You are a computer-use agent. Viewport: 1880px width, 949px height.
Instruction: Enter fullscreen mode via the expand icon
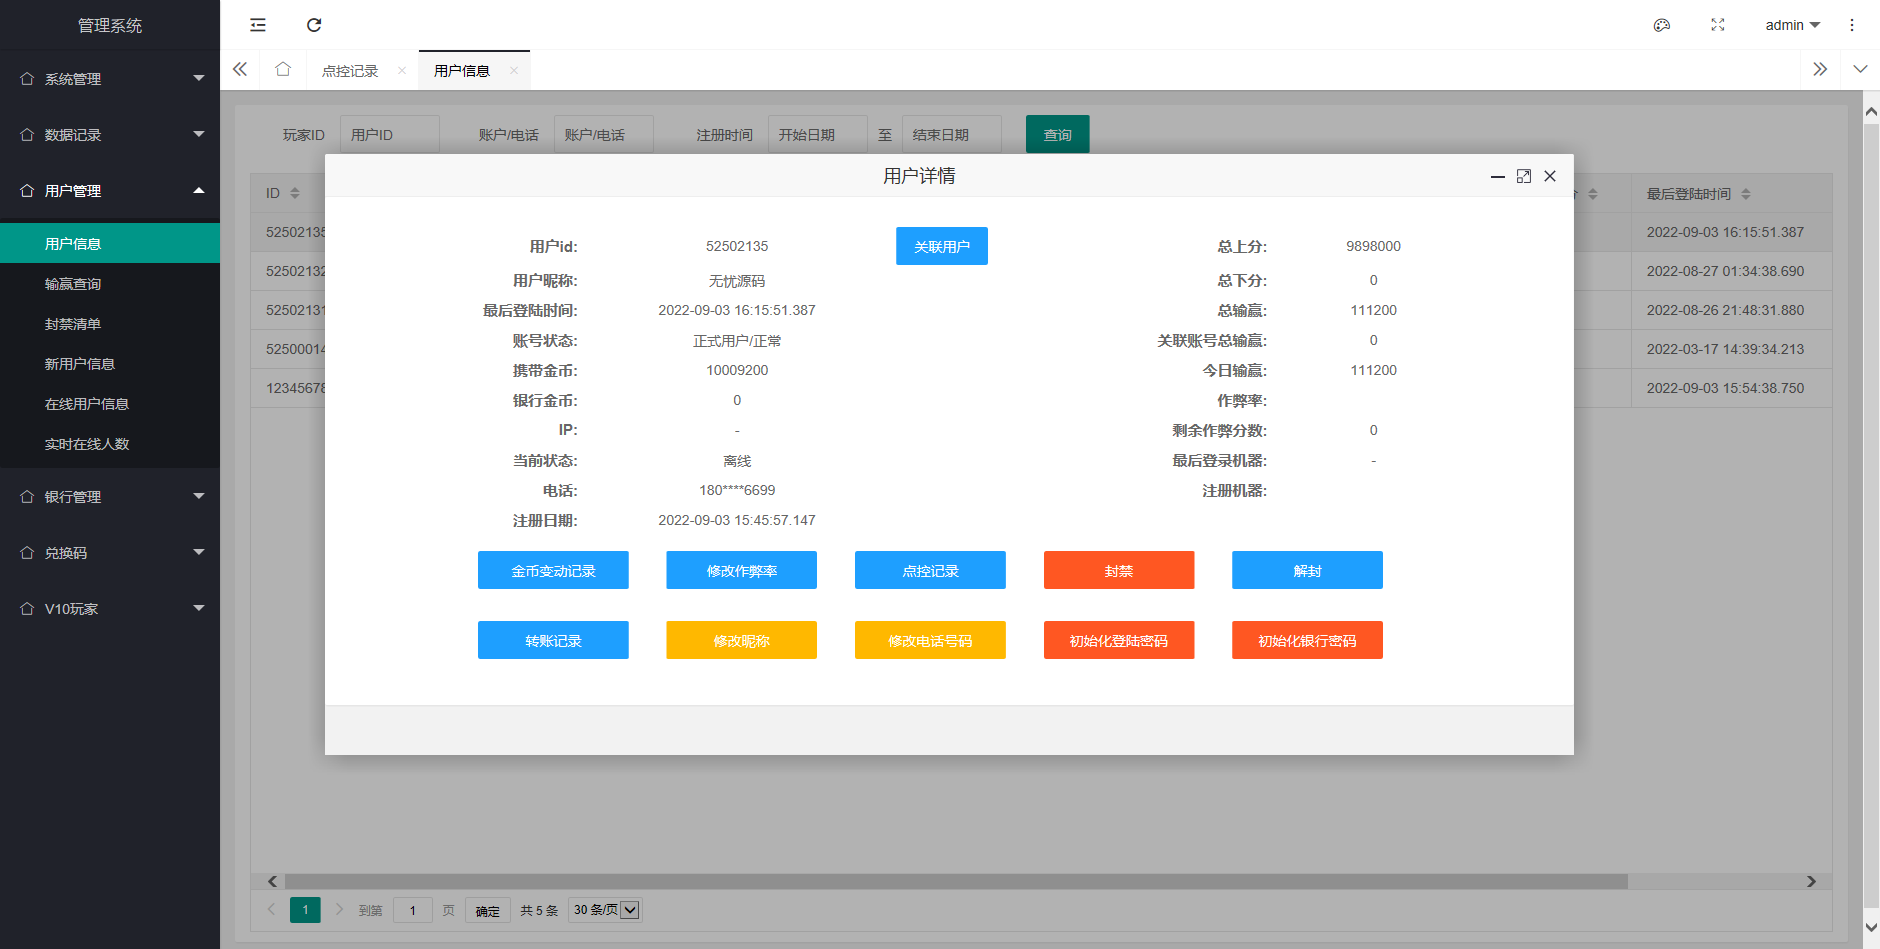pyautogui.click(x=1718, y=24)
